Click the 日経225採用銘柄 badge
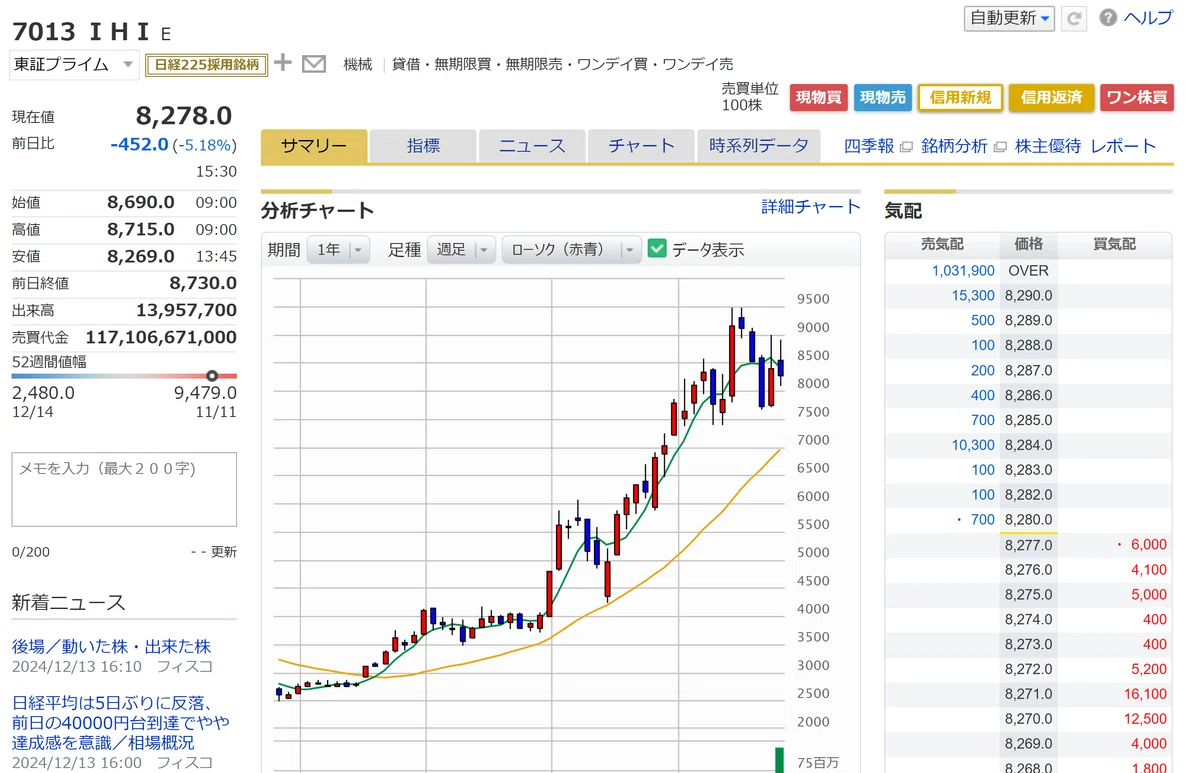The width and height of the screenshot is (1200, 773). (x=206, y=65)
